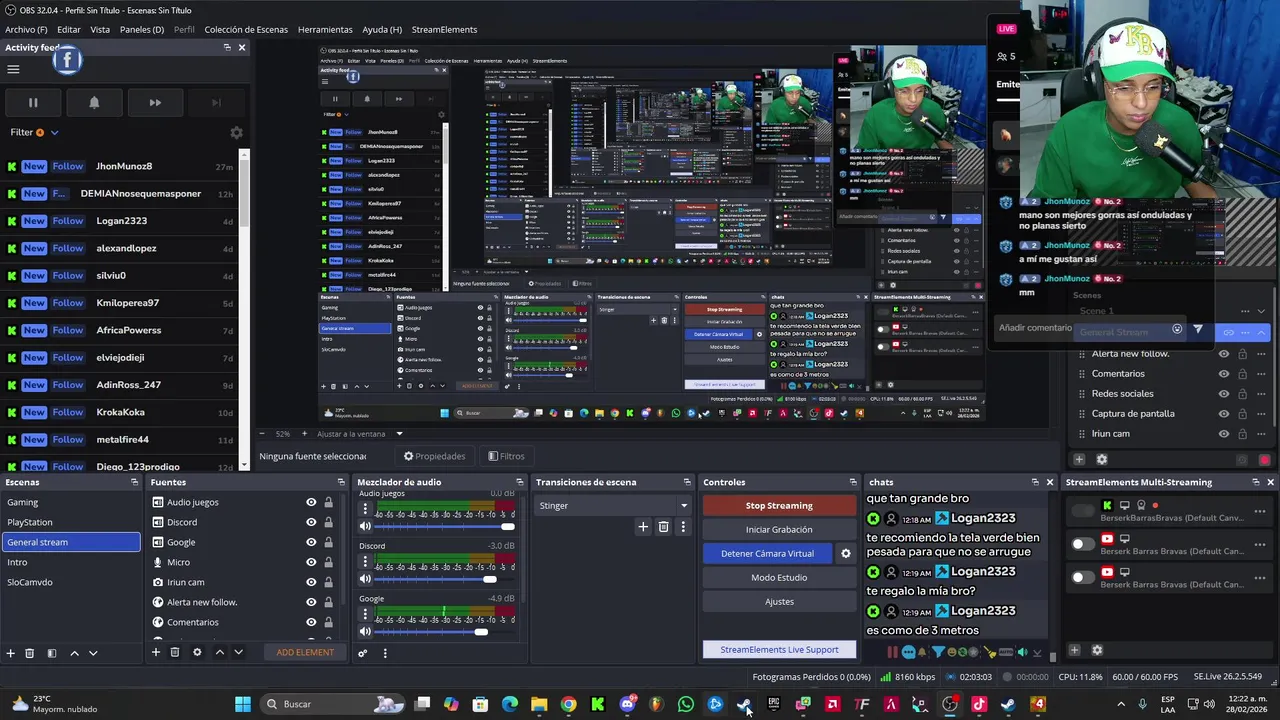Open Activity feed settings gear
This screenshot has width=1280, height=720.
(x=236, y=132)
